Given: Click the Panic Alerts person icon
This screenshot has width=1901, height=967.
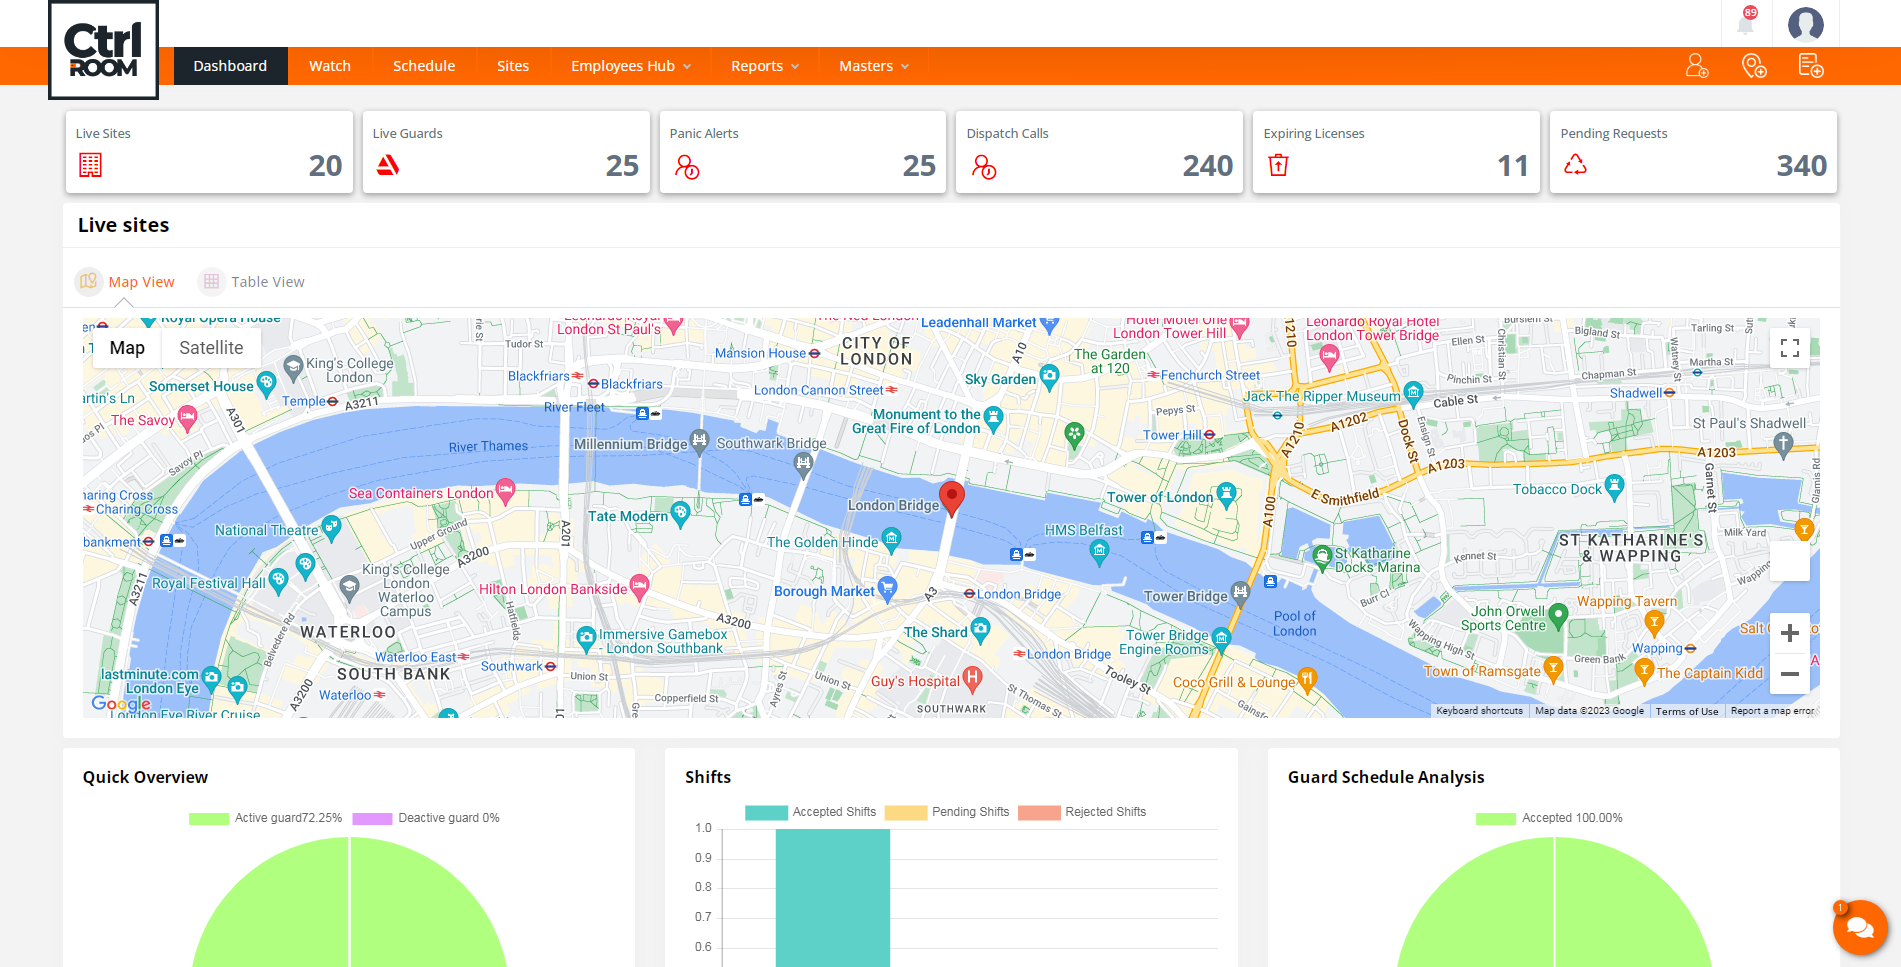Looking at the screenshot, I should click(x=687, y=167).
